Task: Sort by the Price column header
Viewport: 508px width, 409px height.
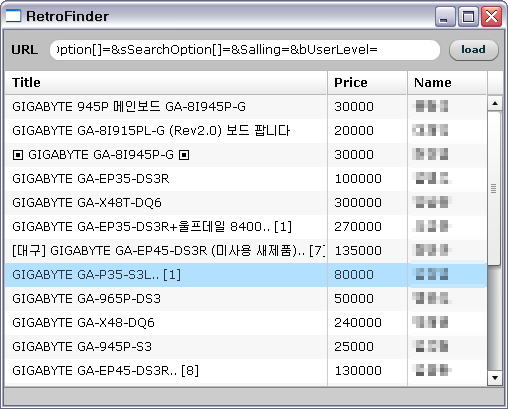Action: (367, 82)
